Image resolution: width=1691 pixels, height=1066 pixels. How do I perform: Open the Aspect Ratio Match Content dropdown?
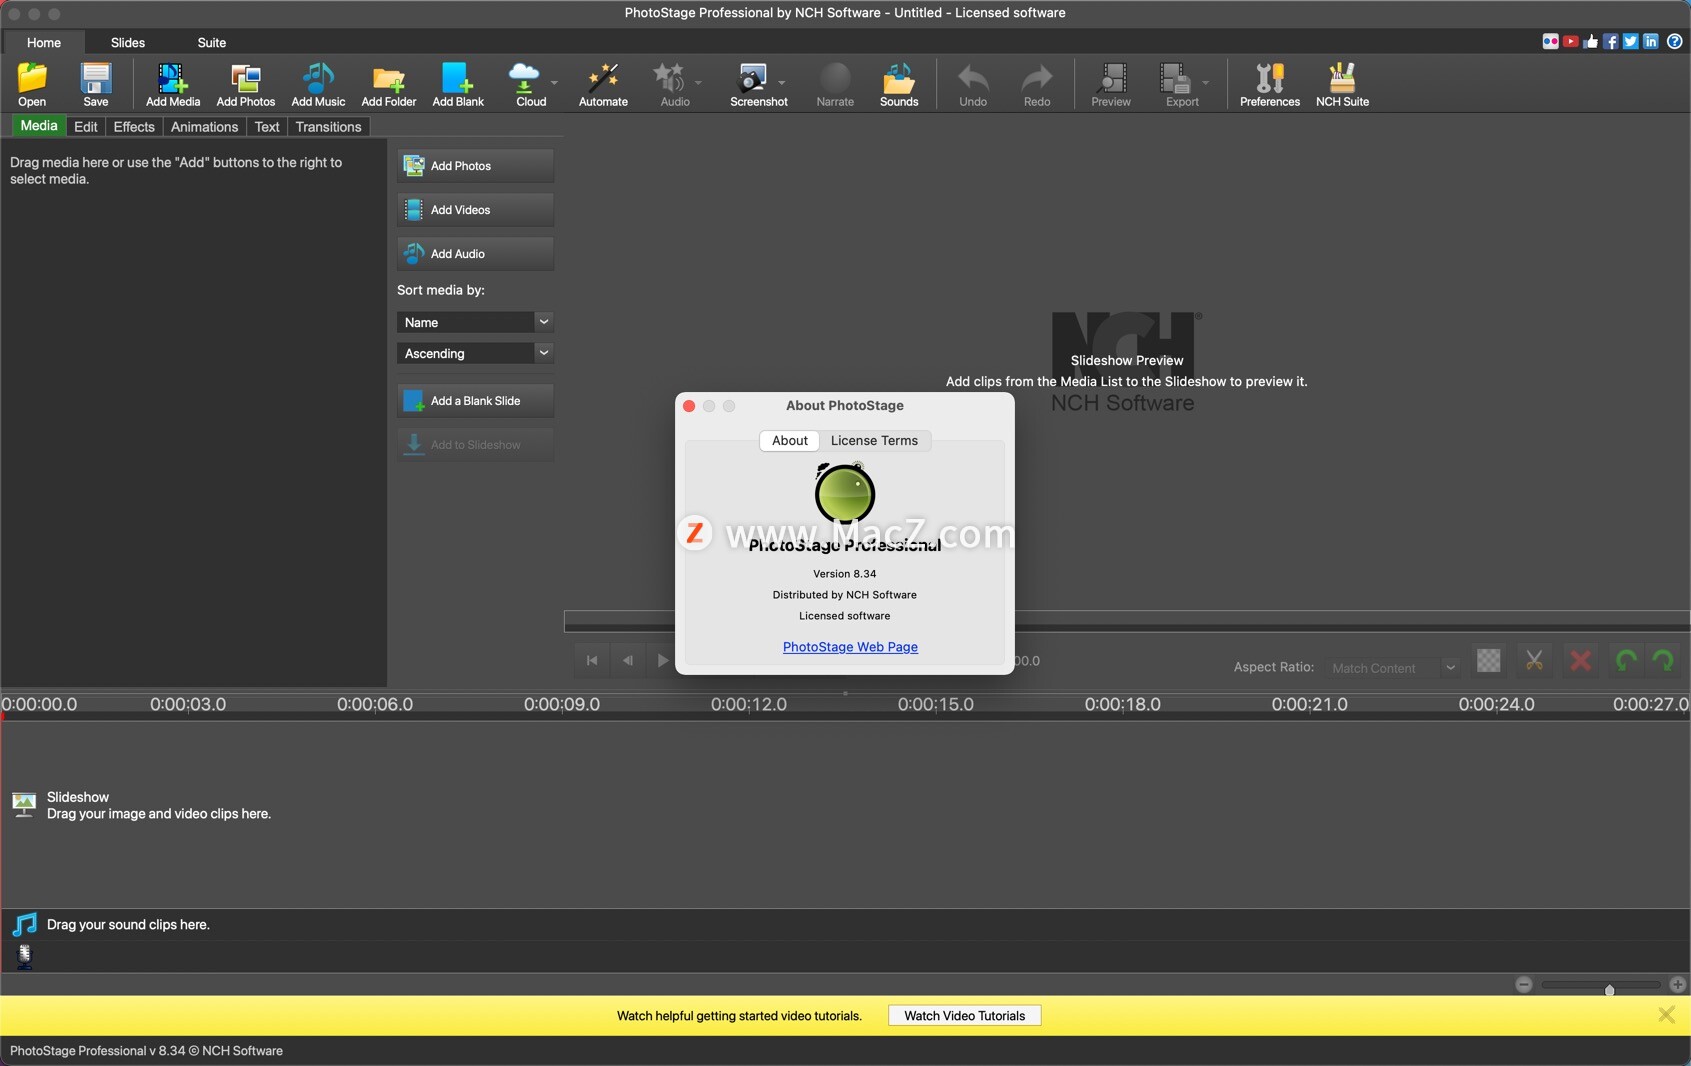tap(1393, 667)
